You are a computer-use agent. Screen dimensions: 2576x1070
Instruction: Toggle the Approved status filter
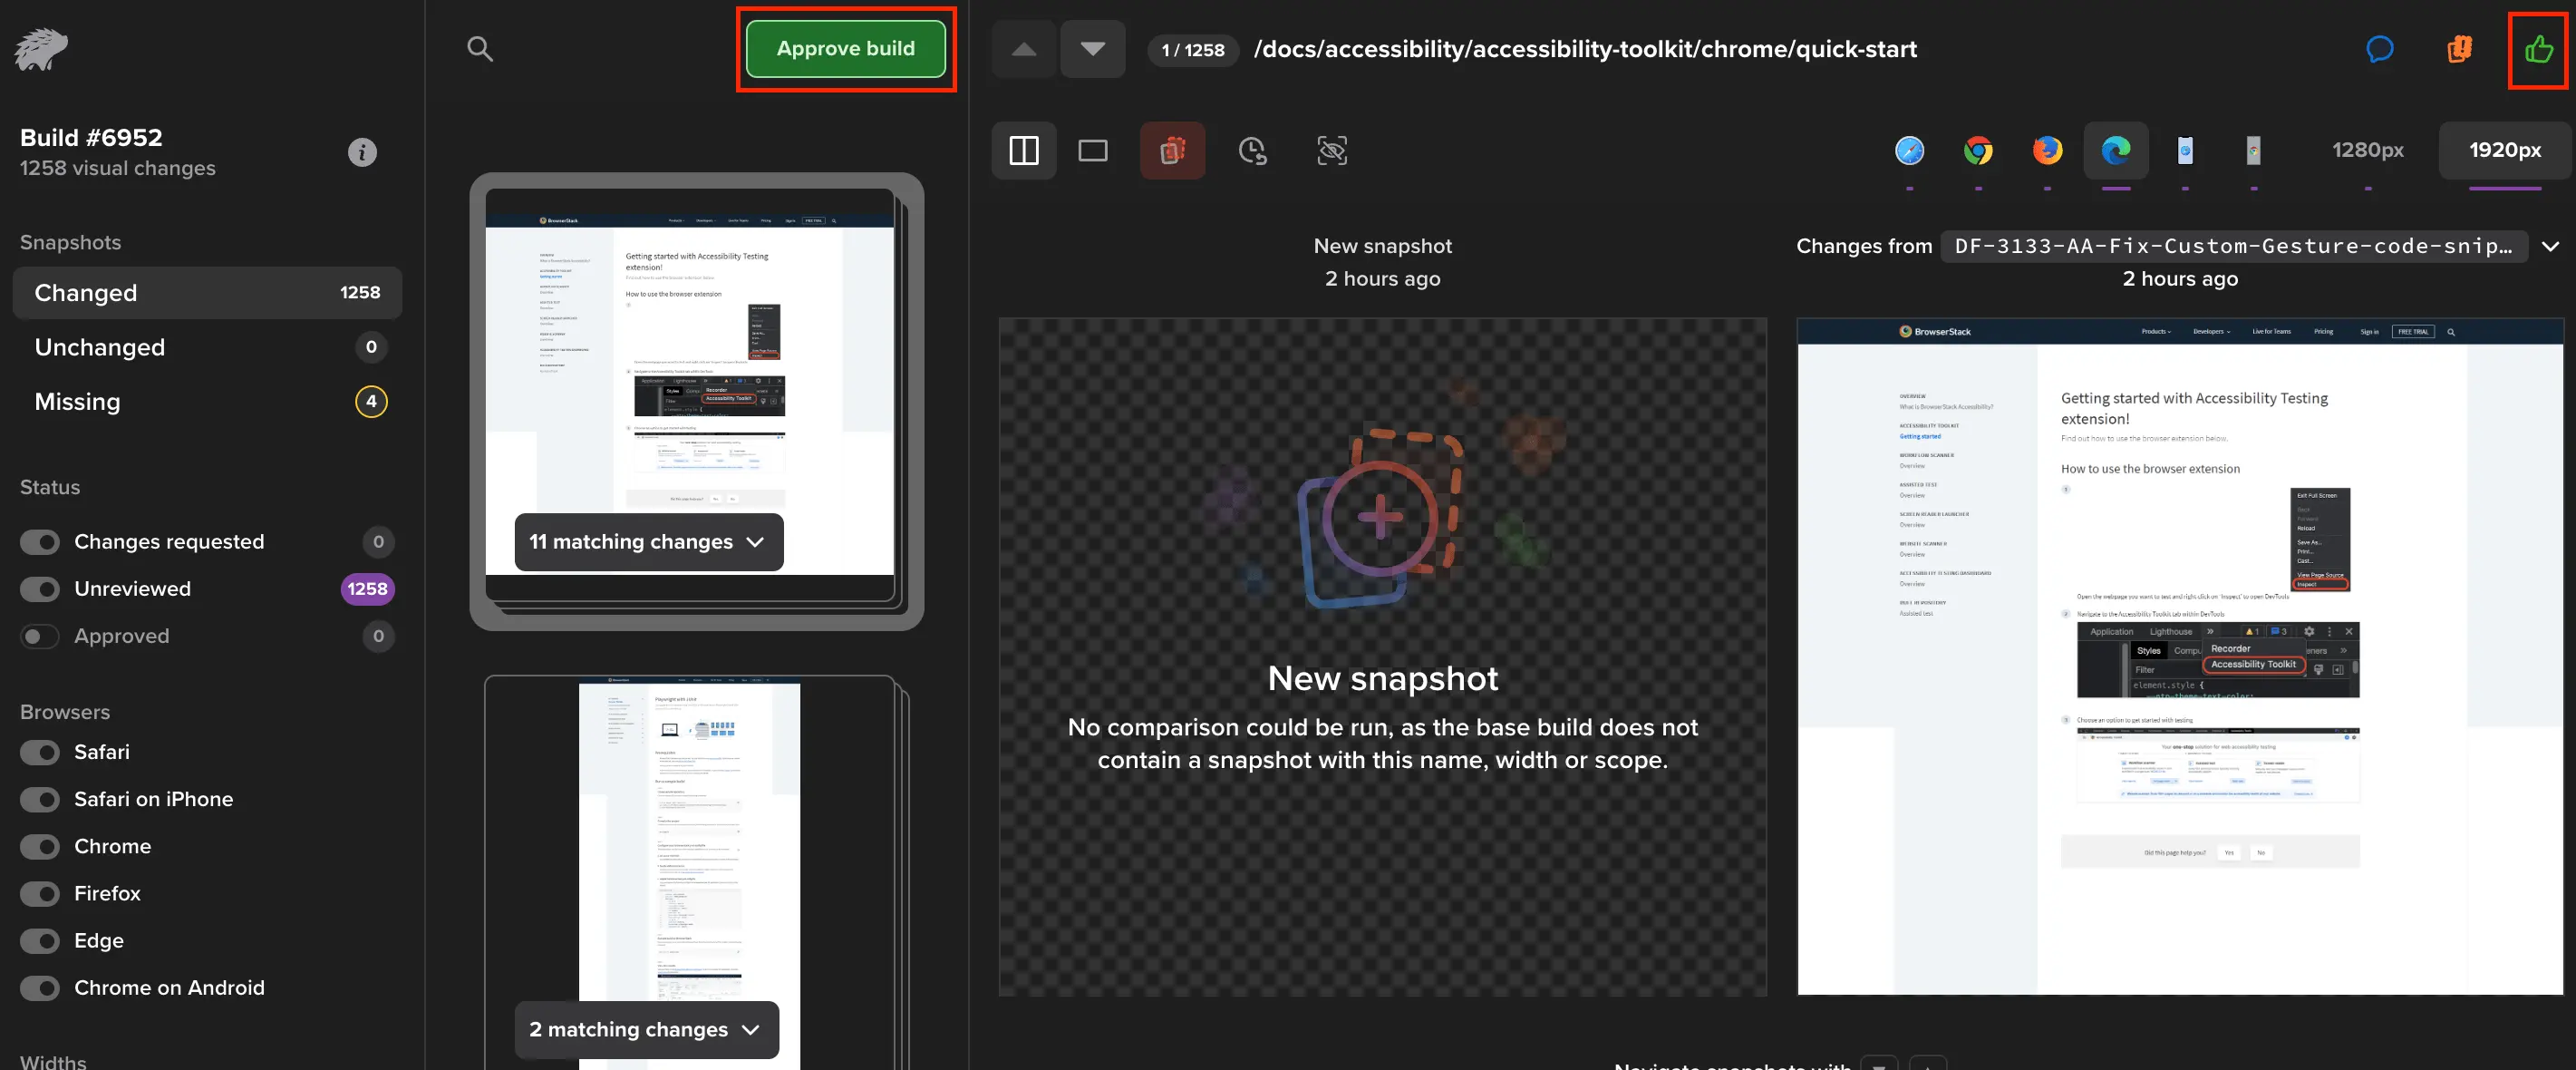(40, 636)
